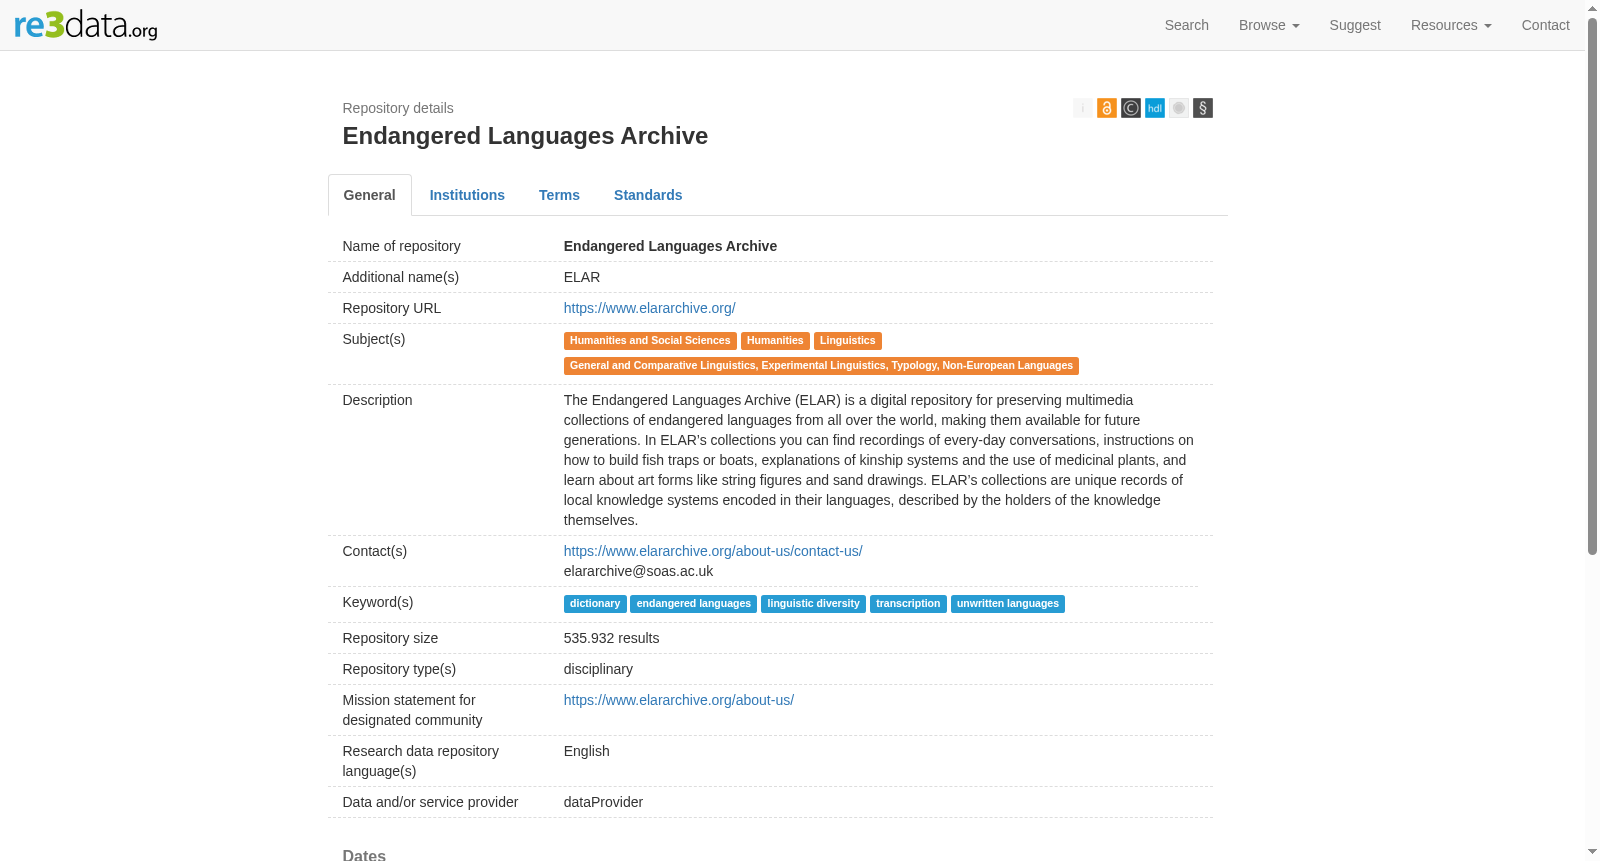Click the greyed-out certificate seal badge
The height and width of the screenshot is (861, 1600).
point(1179,108)
